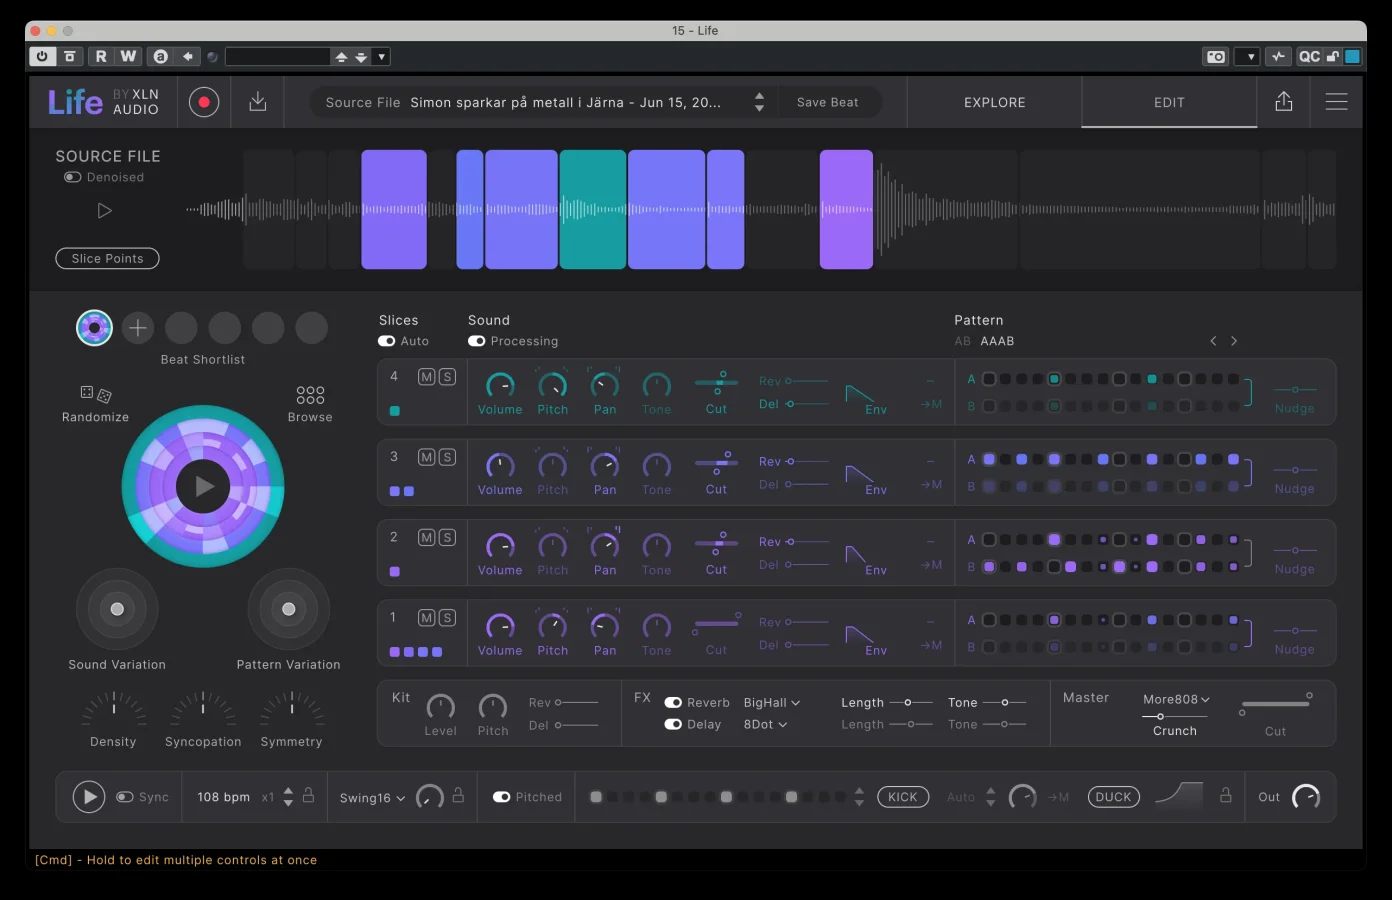Open the Randomize dice tool
This screenshot has height=900, width=1392.
tap(94, 395)
